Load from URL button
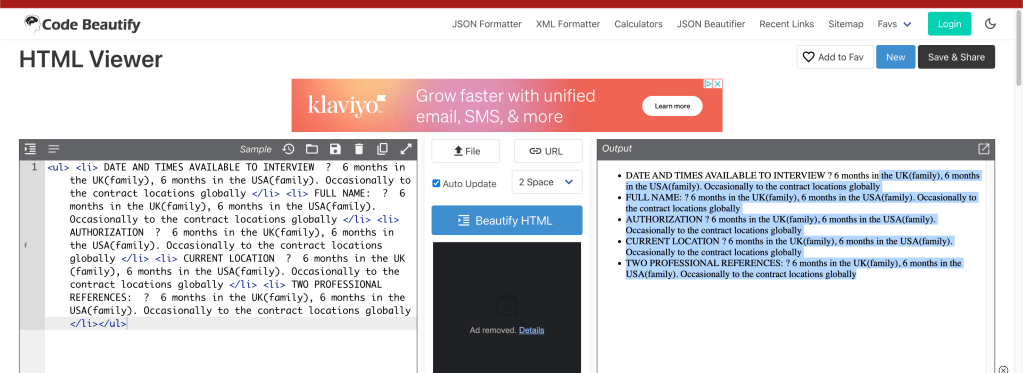 tap(548, 151)
